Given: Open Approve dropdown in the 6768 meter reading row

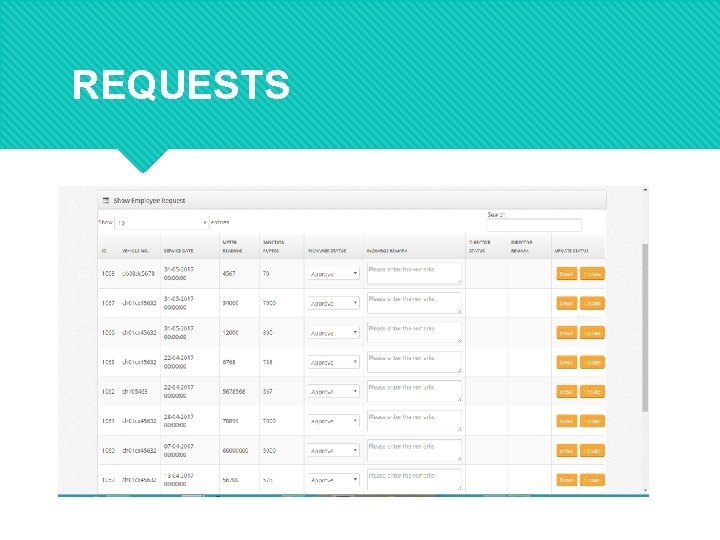Looking at the screenshot, I should point(333,362).
